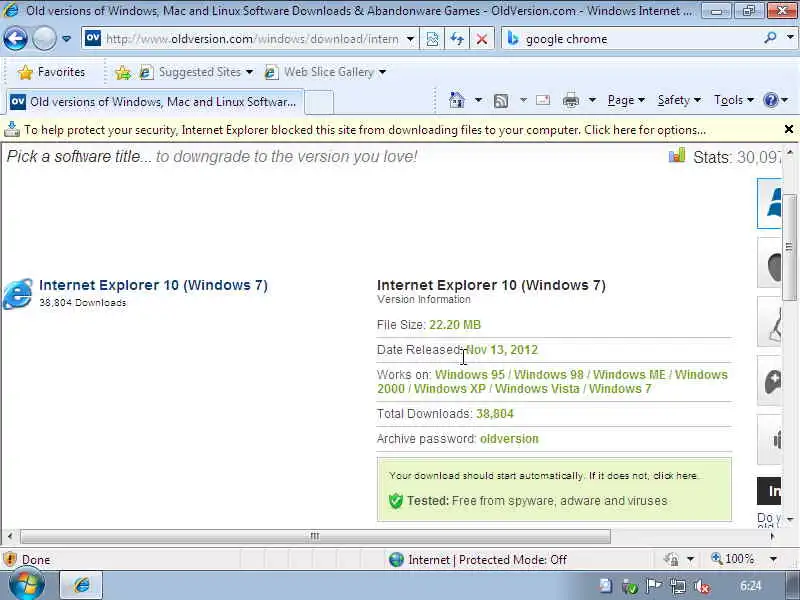Image resolution: width=800 pixels, height=600 pixels.
Task: Open the recent pages dropdown arrow
Action: point(66,39)
